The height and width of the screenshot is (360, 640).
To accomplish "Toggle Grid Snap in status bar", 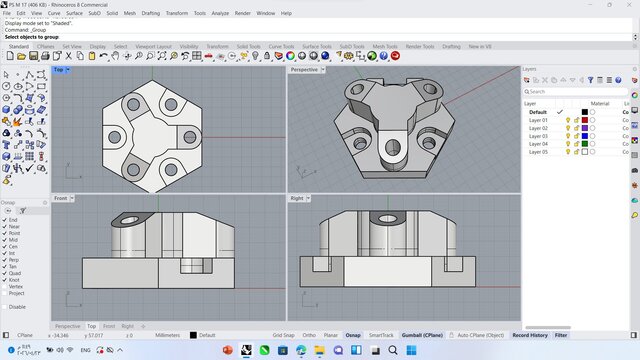I will pyautogui.click(x=283, y=335).
